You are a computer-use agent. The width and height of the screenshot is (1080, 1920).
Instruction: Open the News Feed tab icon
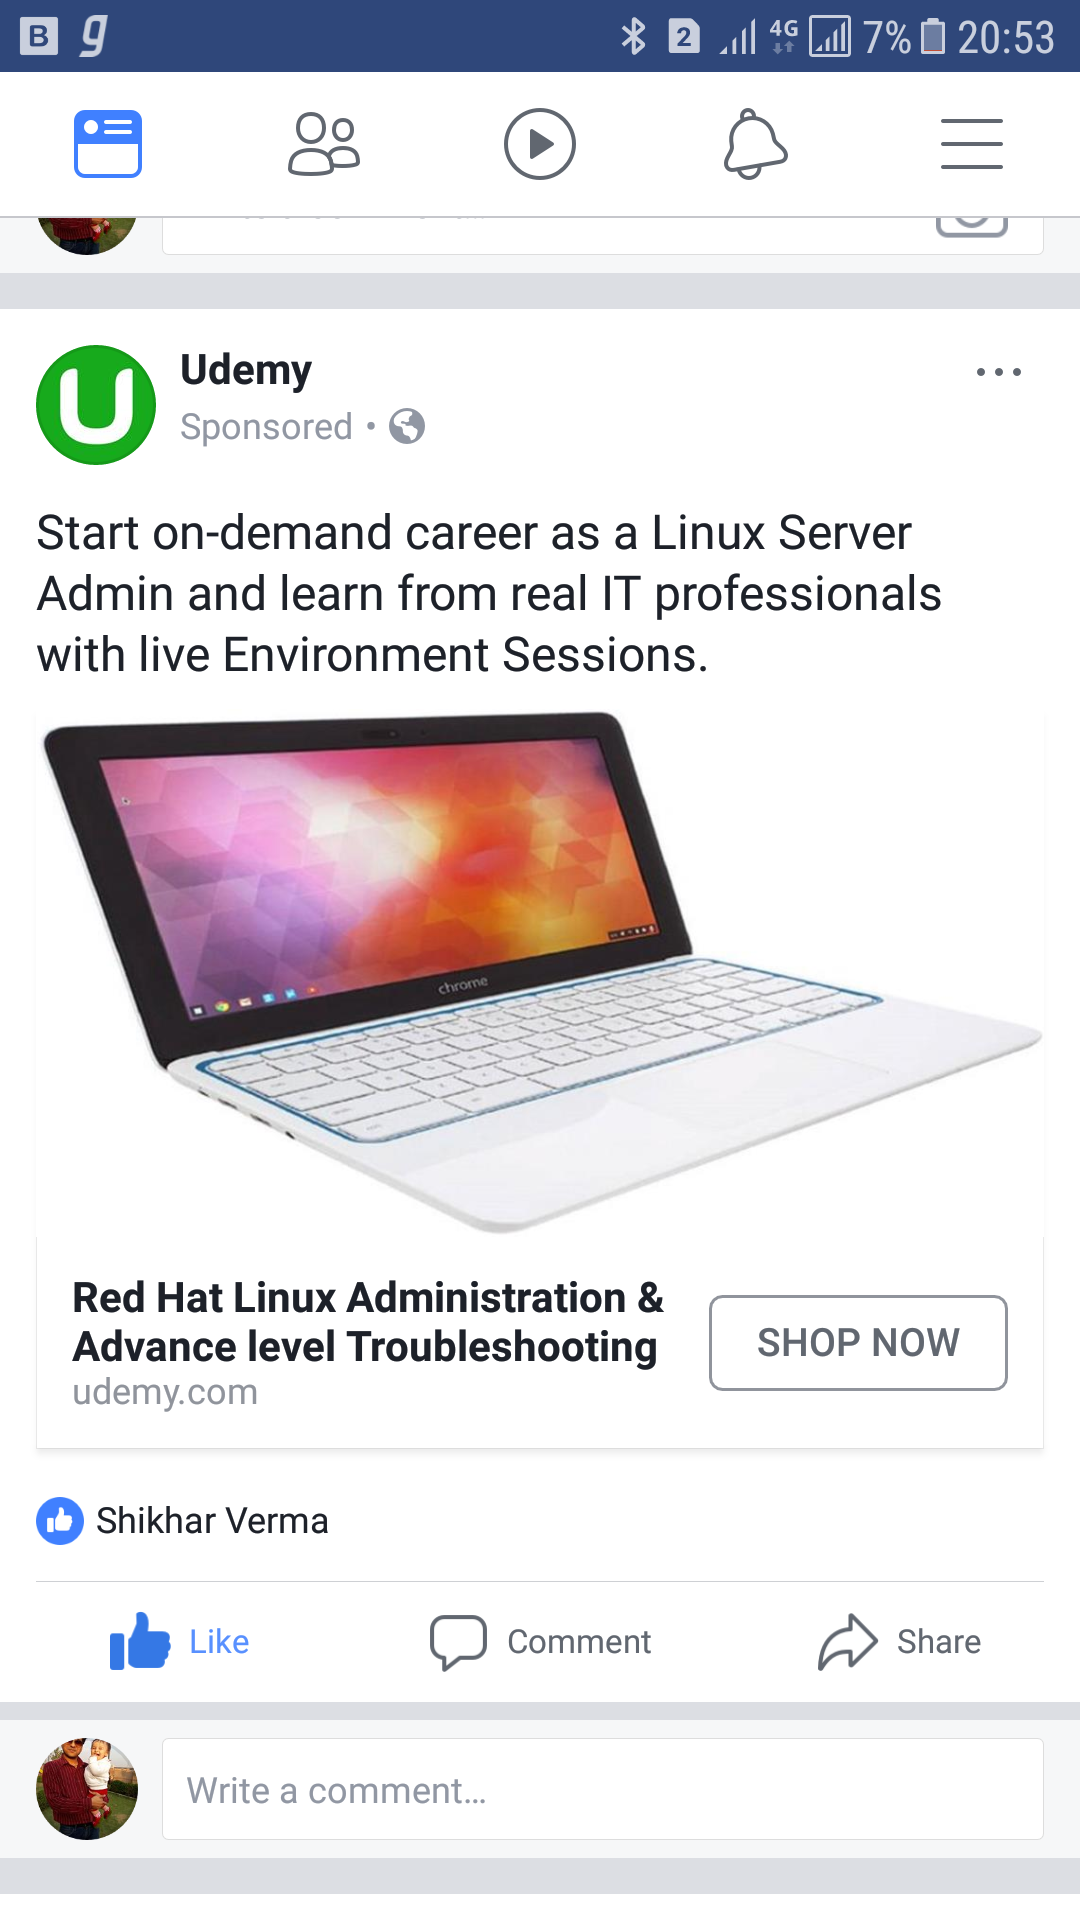108,144
